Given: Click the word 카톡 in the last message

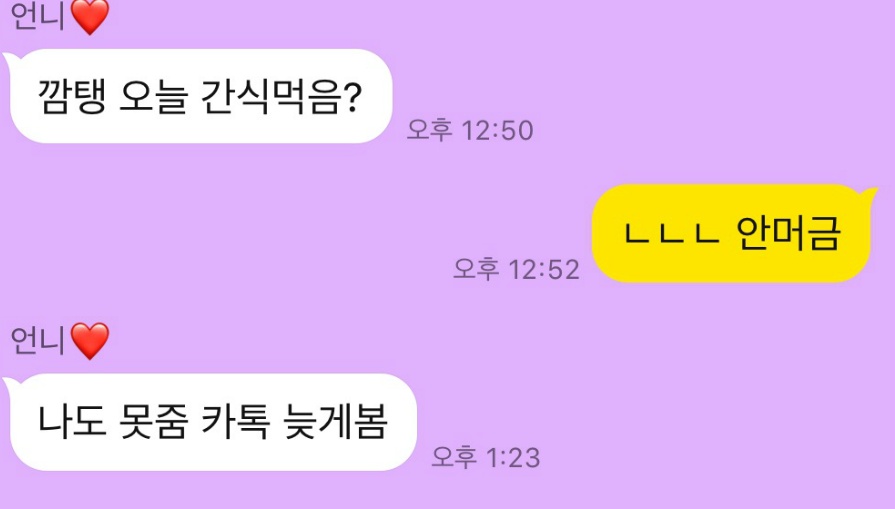Looking at the screenshot, I should [x=236, y=422].
